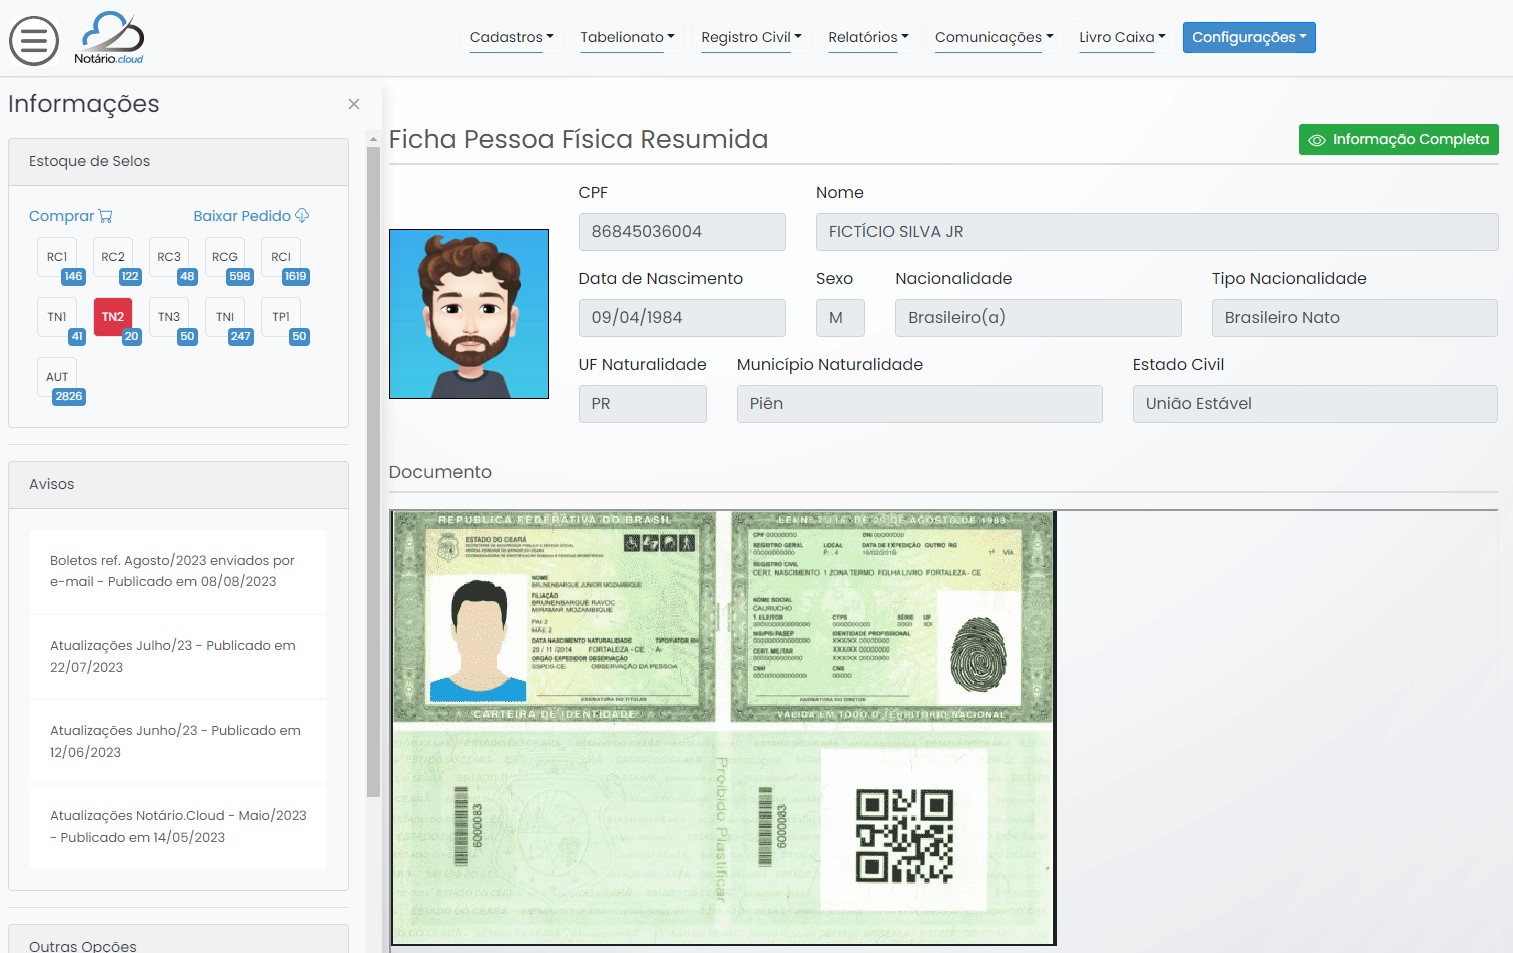This screenshot has height=953, width=1513.
Task: Click the Informação Completa button
Action: click(1398, 139)
